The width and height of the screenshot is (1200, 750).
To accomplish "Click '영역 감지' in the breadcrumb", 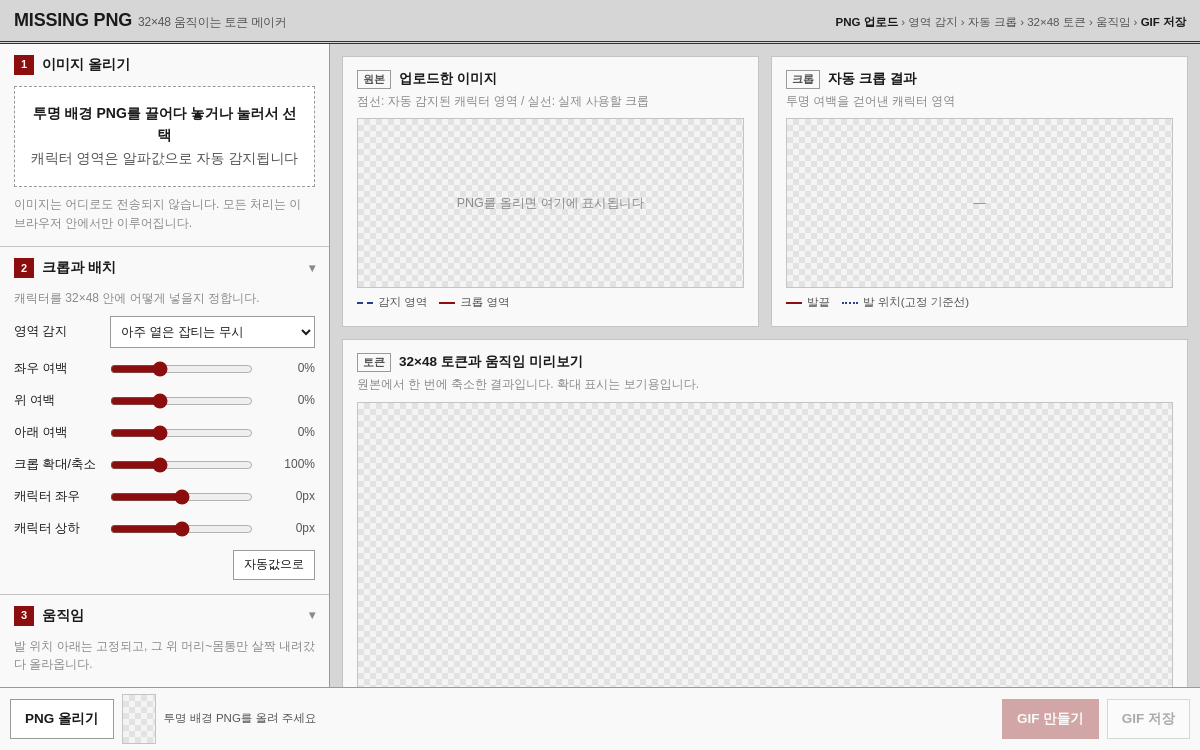I will [932, 22].
